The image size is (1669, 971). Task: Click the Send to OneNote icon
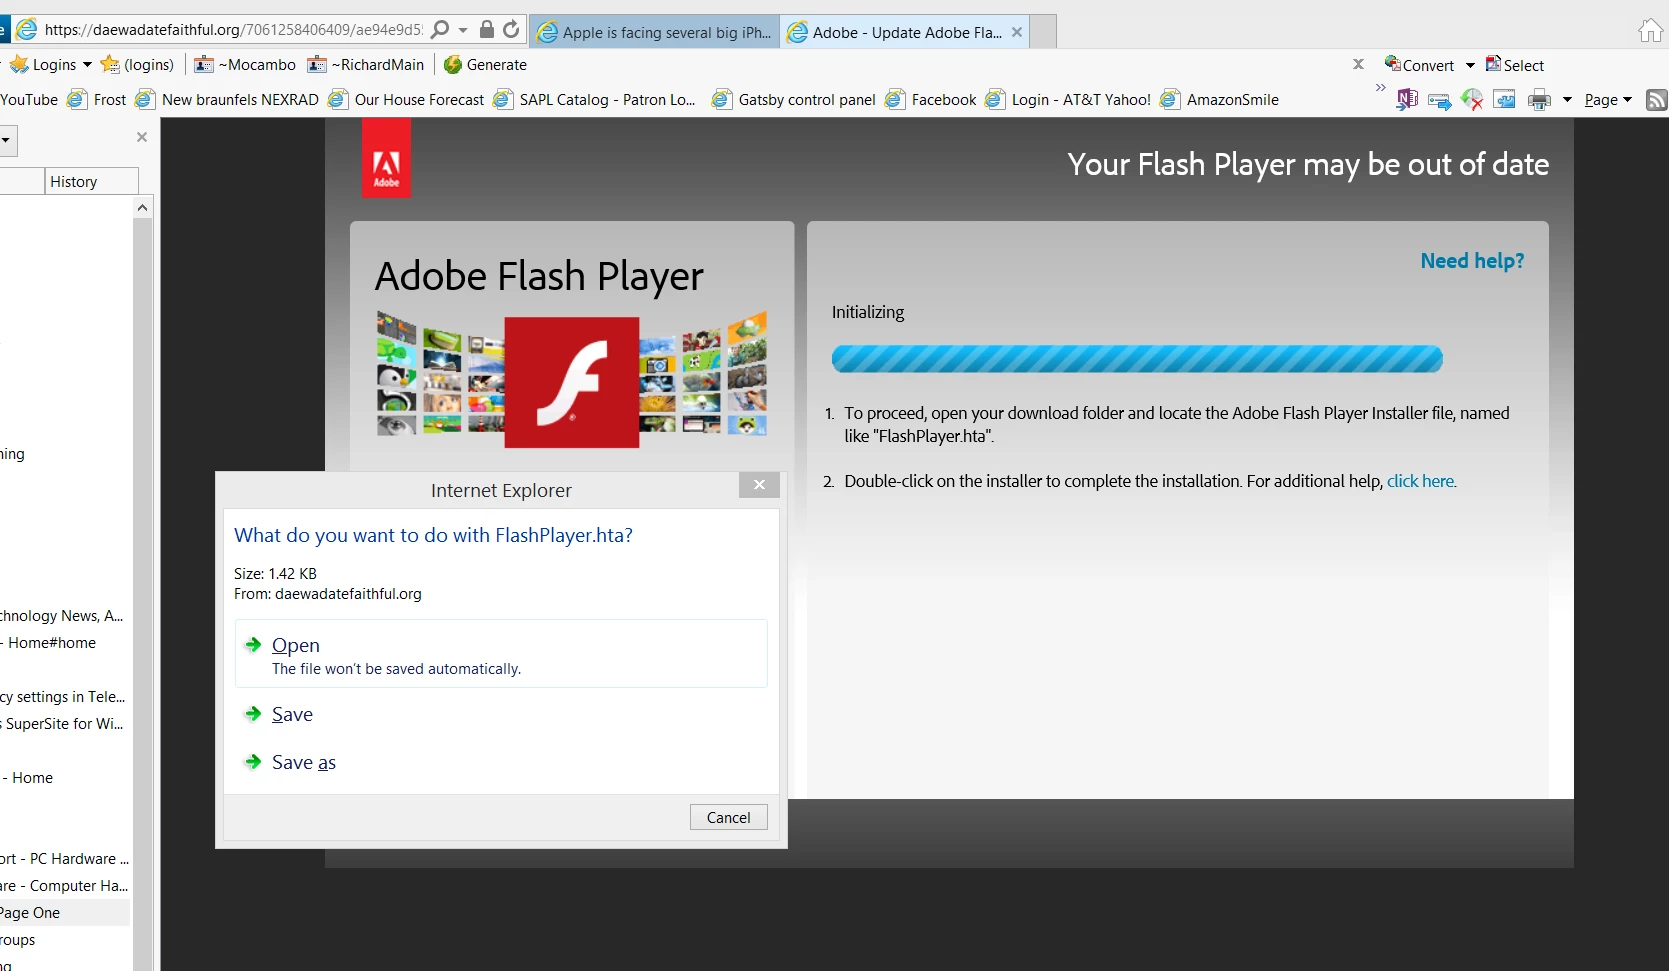[1407, 99]
